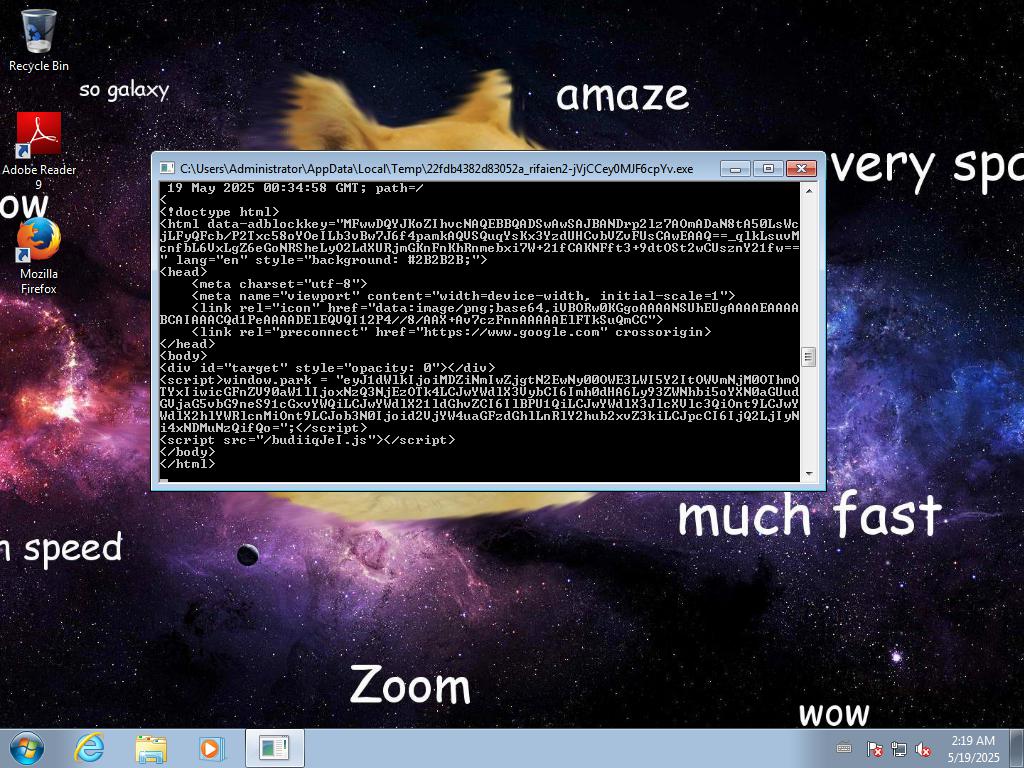Click the 'link rel="preconnect"' line
The height and width of the screenshot is (768, 1024).
click(451, 332)
